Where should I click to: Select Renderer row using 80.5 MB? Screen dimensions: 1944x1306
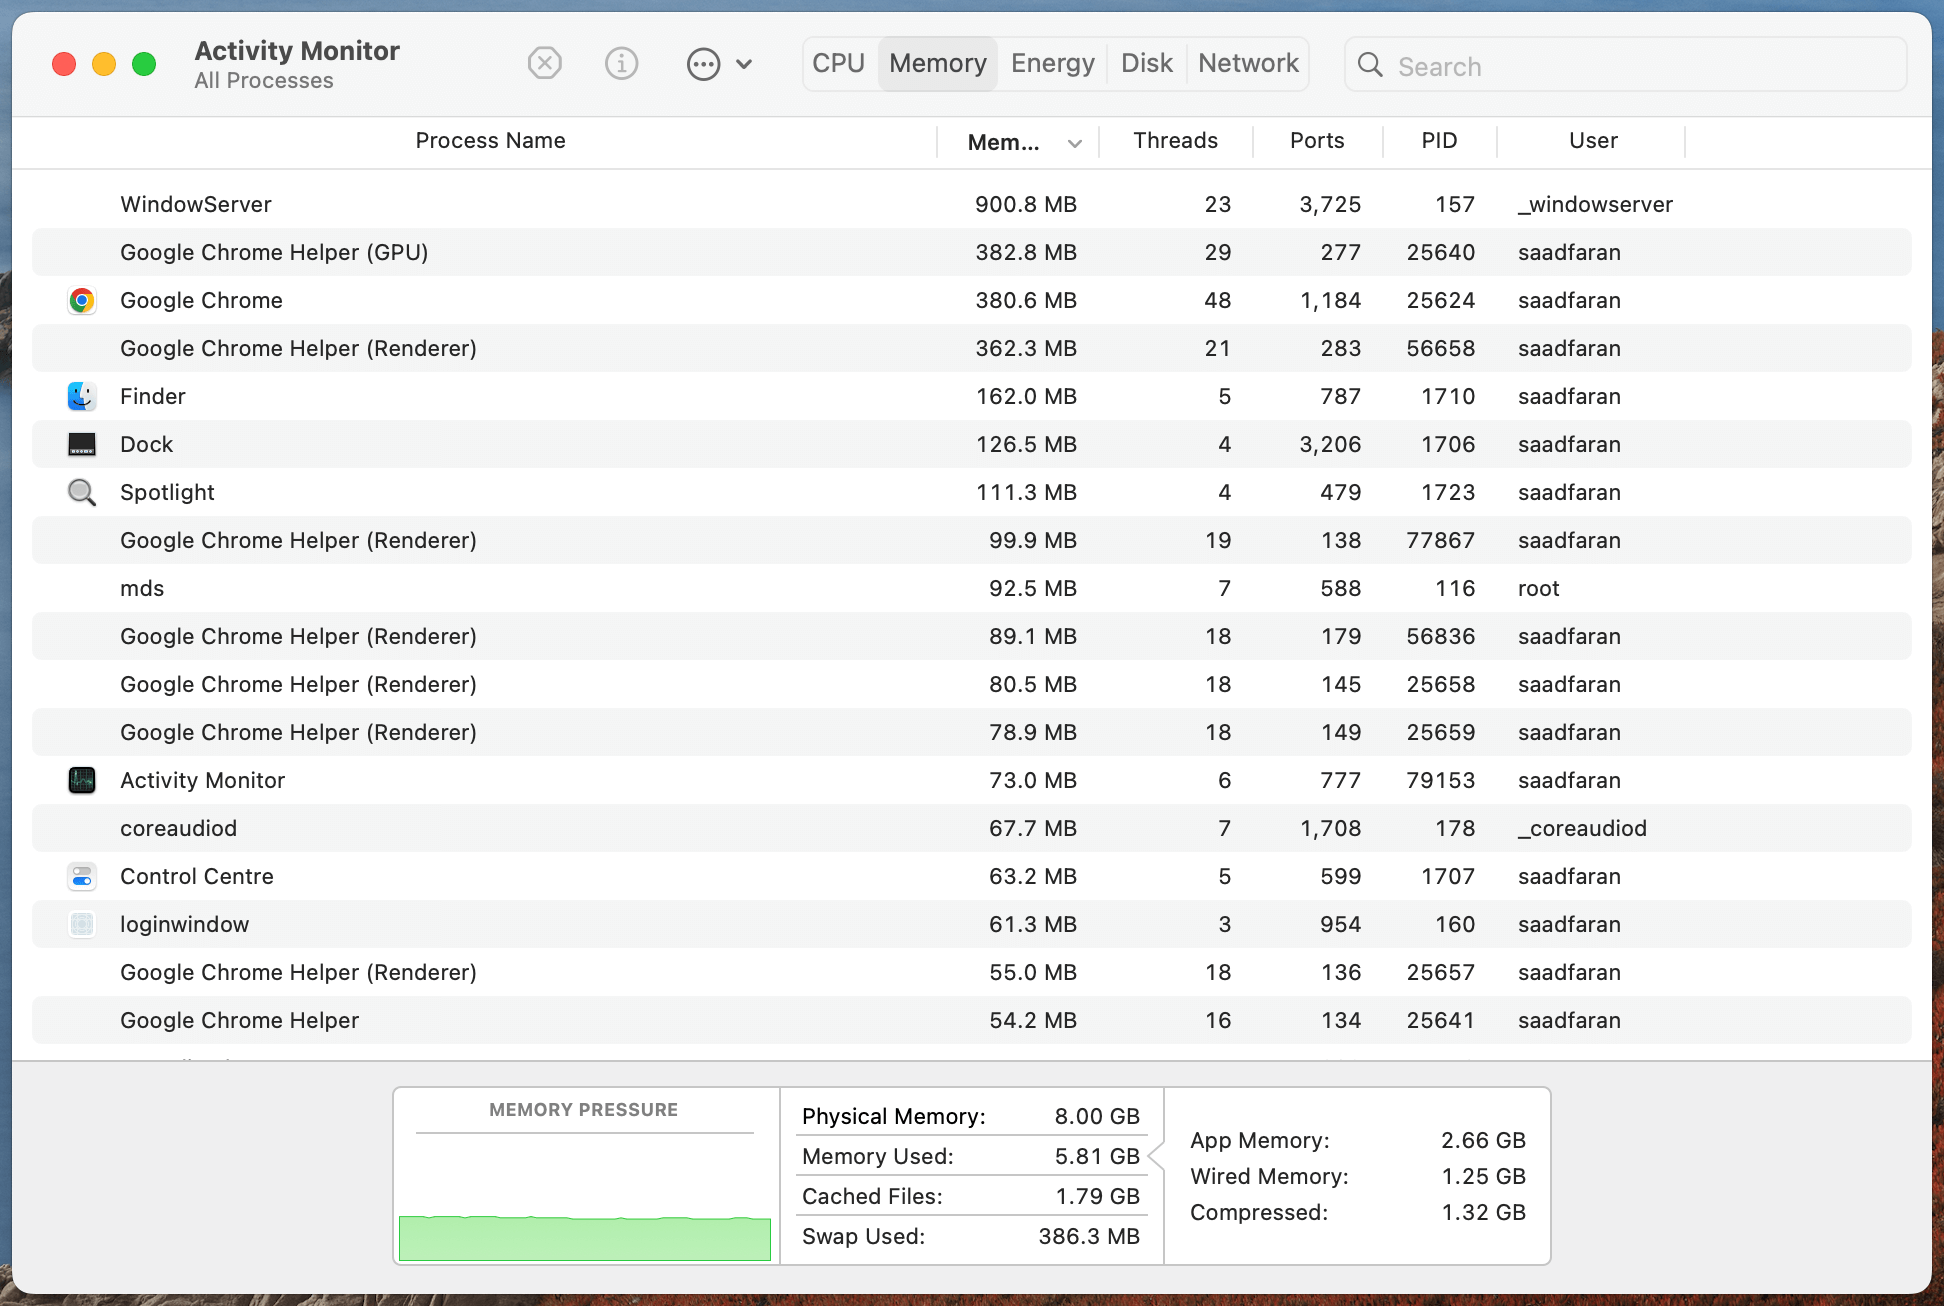(x=972, y=684)
